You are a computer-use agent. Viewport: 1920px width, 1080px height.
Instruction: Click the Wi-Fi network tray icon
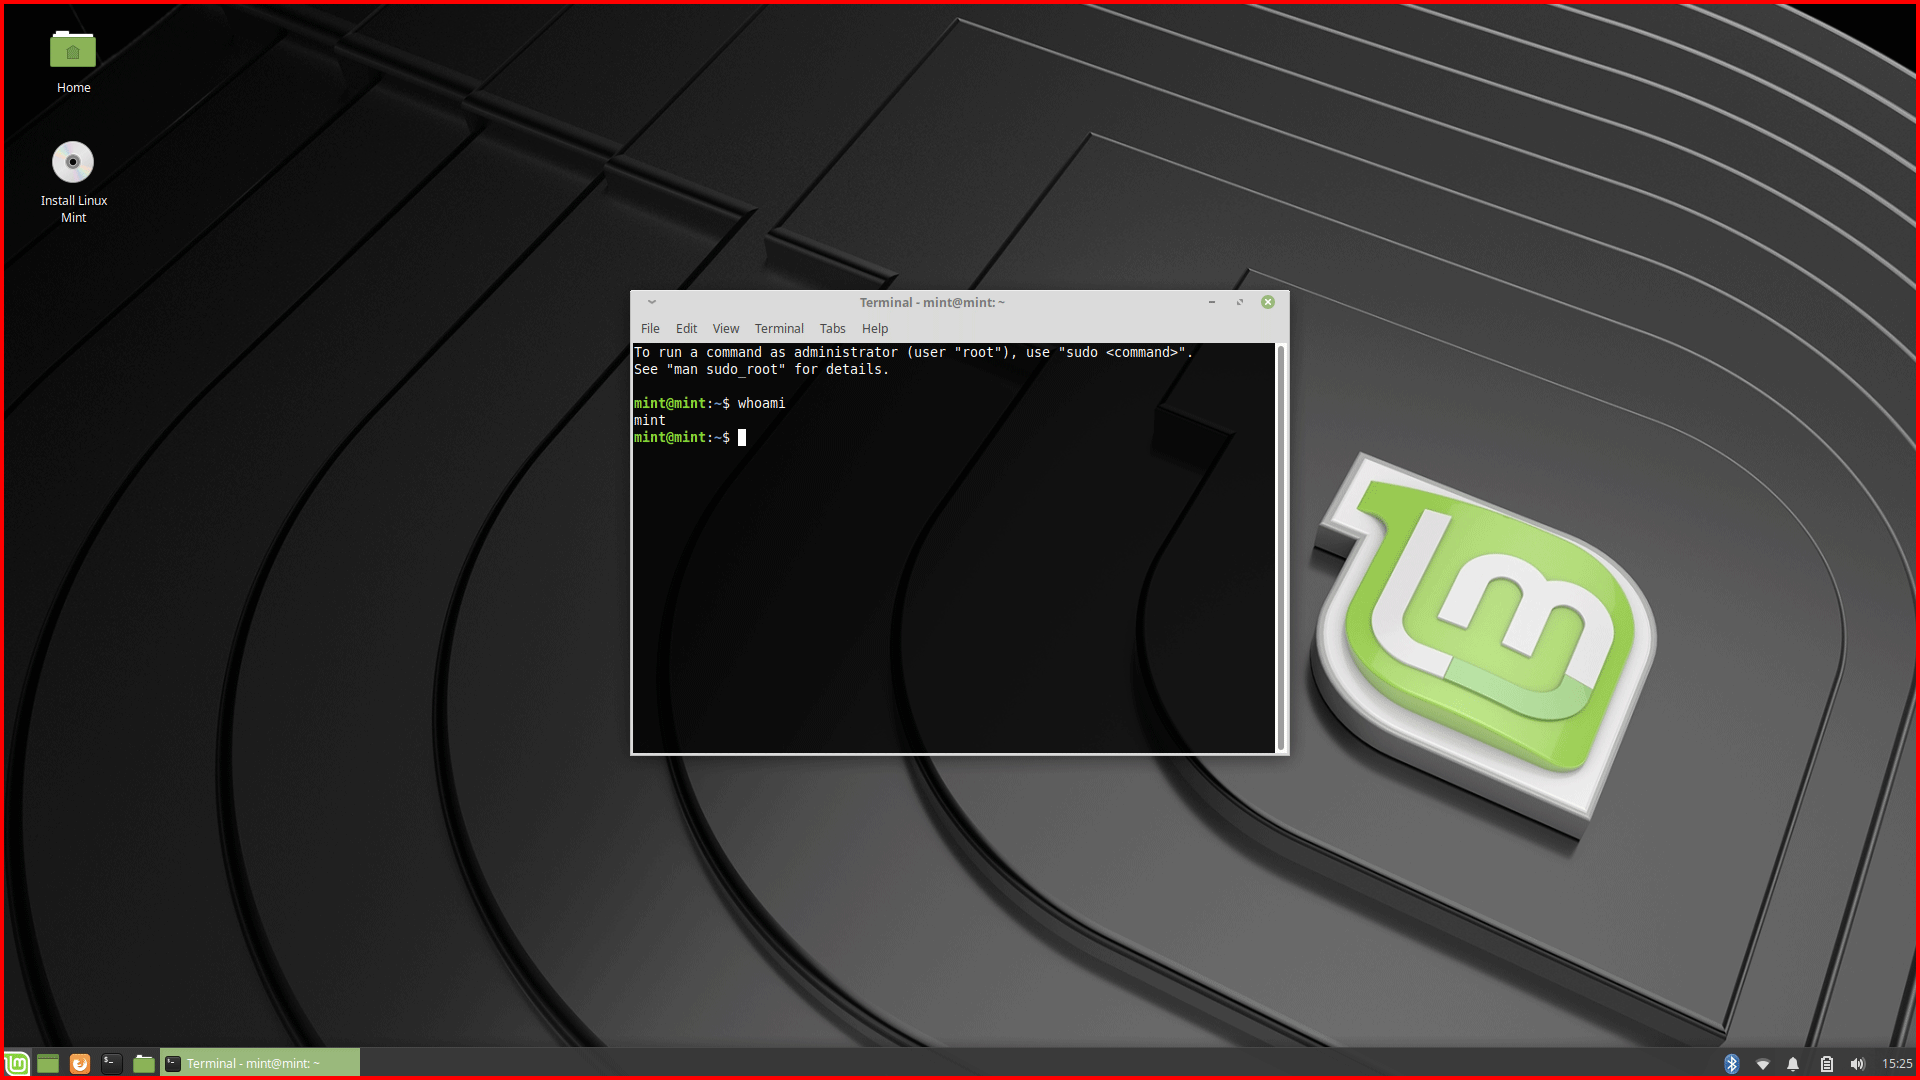coord(1763,1063)
